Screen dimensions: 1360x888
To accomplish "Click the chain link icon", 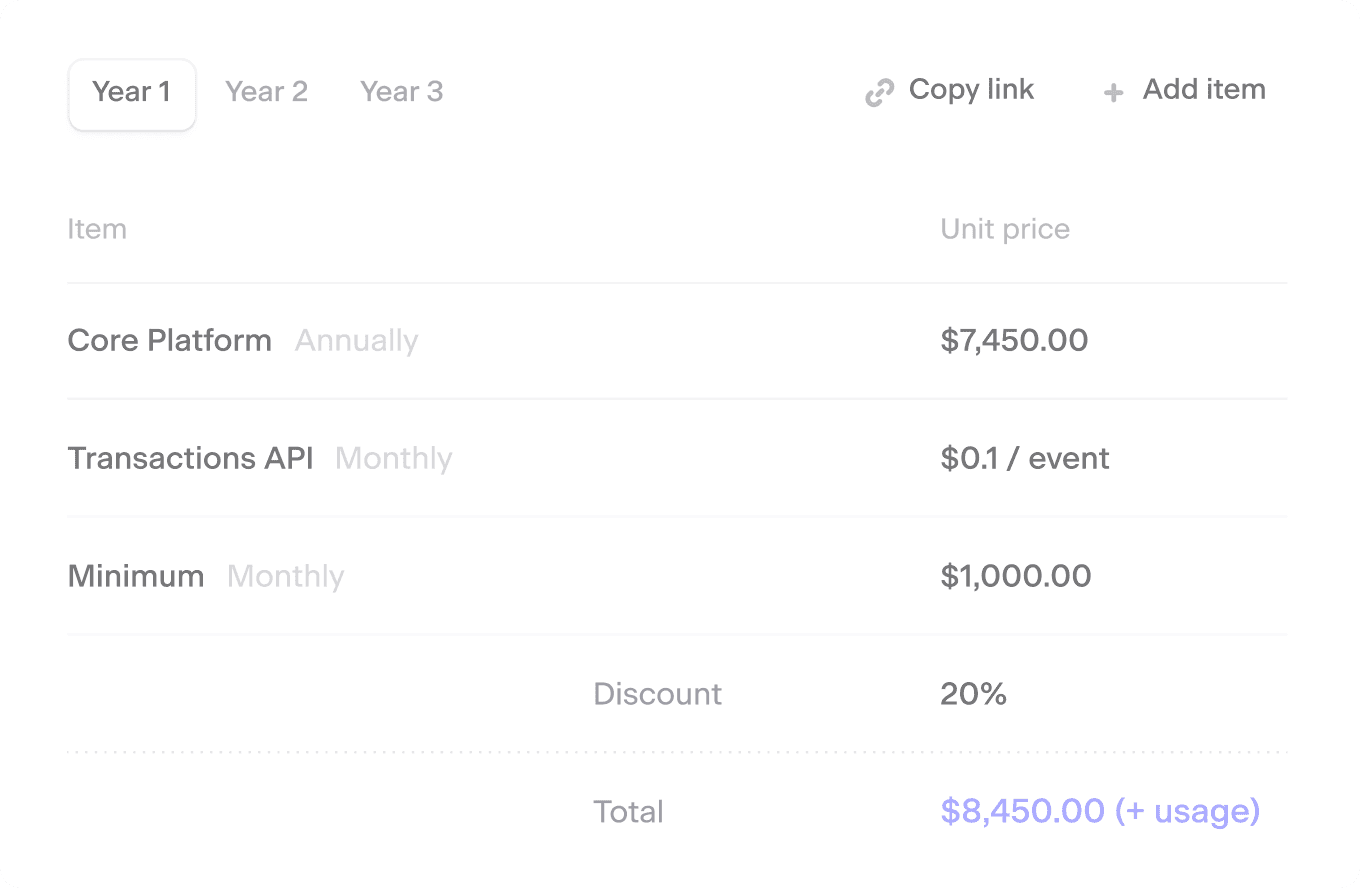I will coord(879,93).
